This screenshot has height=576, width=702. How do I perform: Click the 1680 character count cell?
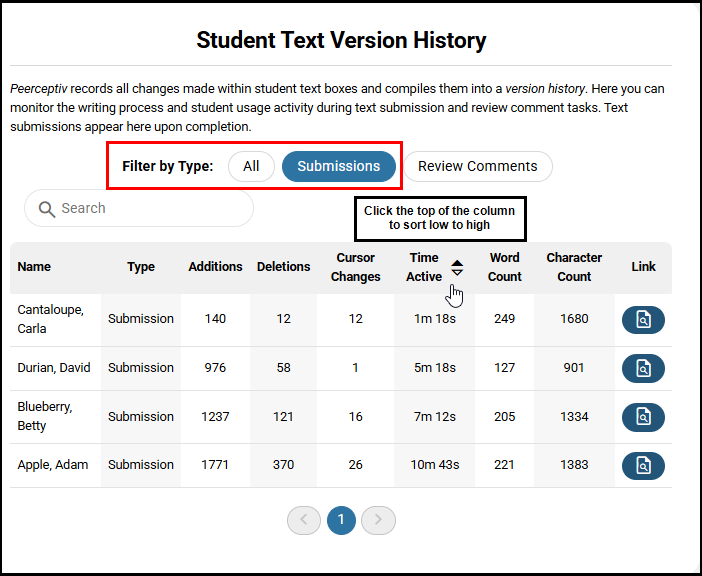574,319
